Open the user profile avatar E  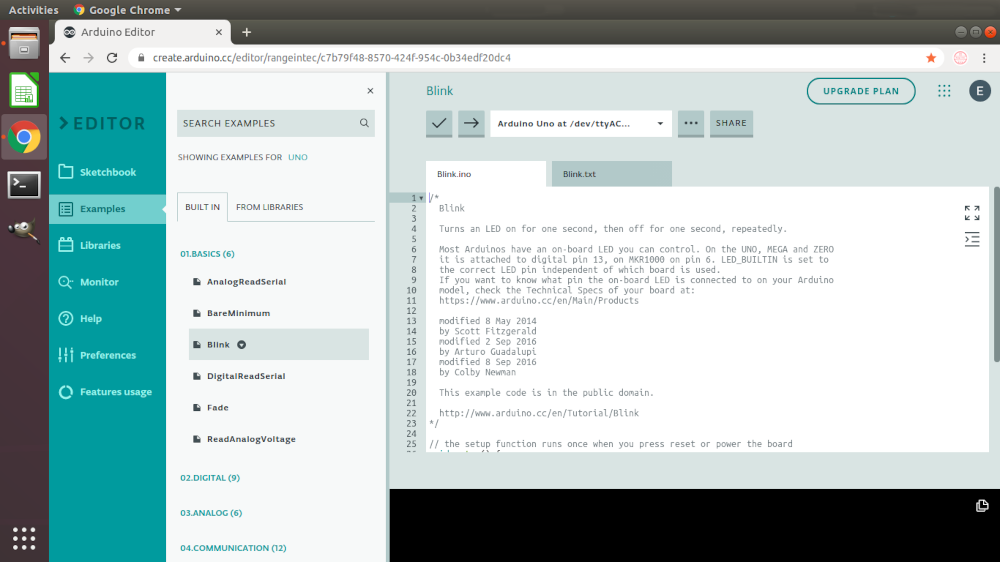980,91
